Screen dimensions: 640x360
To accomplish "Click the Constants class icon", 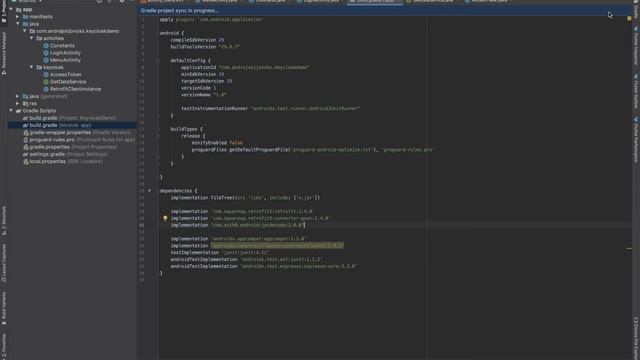I will [46, 46].
